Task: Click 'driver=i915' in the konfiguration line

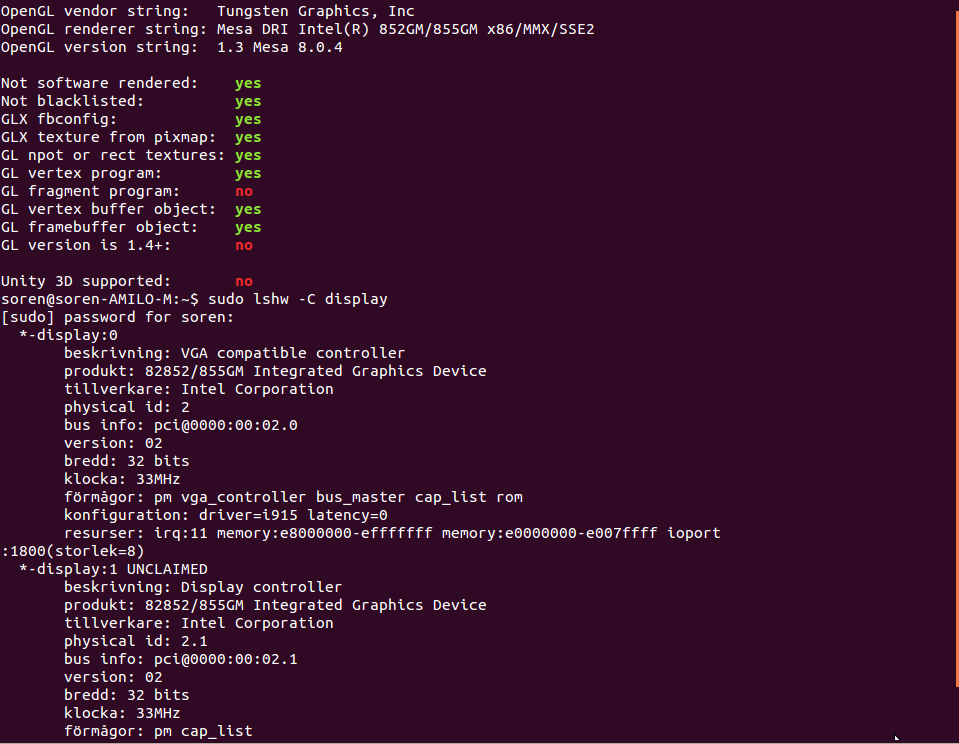Action: [248, 515]
